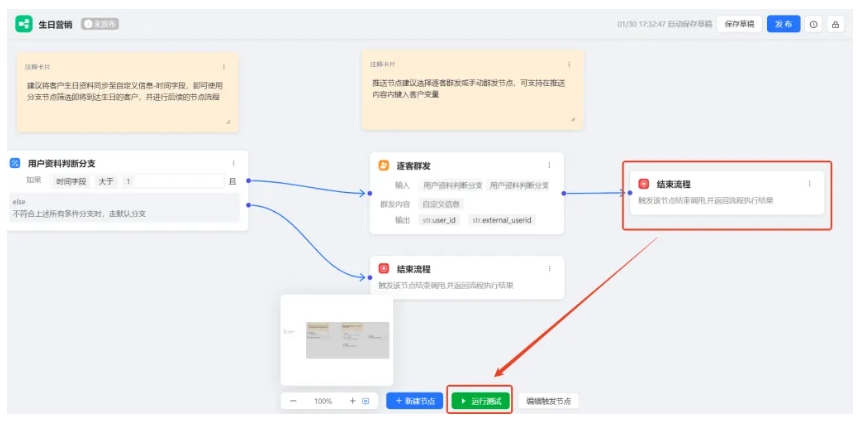Screen dimensions: 862x425
Task: Click the 用户资料判断分支 node icon
Action: [15, 163]
